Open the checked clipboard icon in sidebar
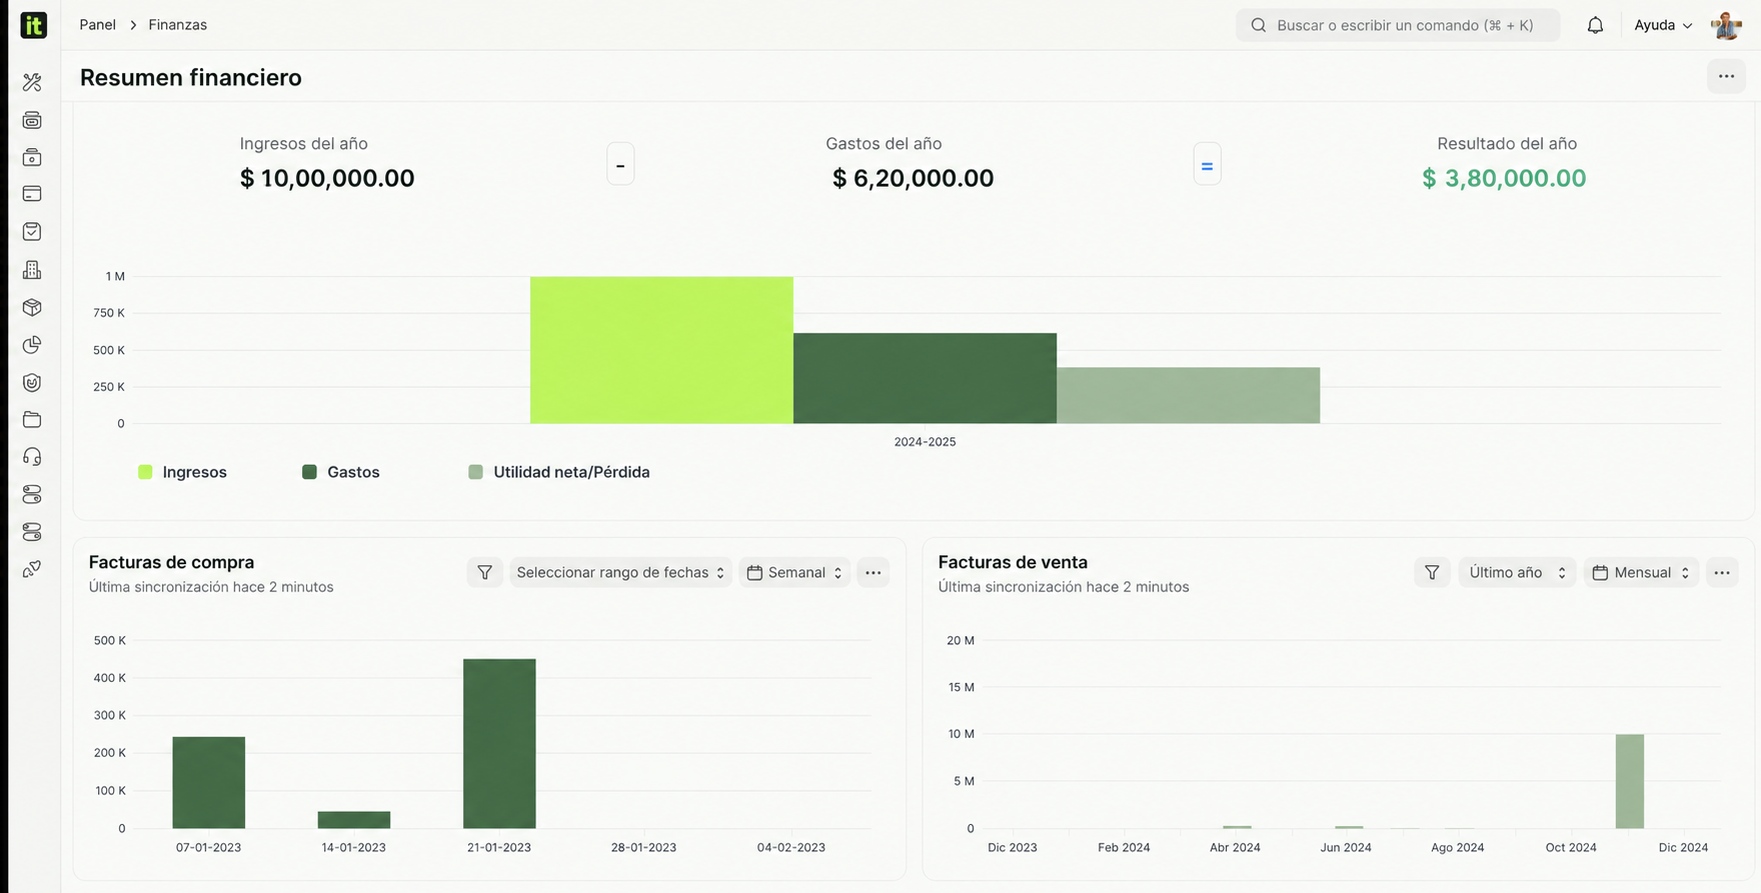This screenshot has height=893, width=1761. click(x=32, y=232)
